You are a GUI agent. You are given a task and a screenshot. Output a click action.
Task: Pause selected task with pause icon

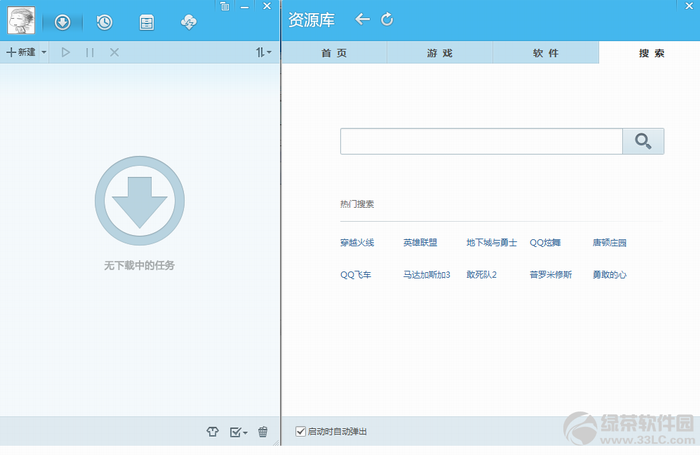click(x=90, y=53)
